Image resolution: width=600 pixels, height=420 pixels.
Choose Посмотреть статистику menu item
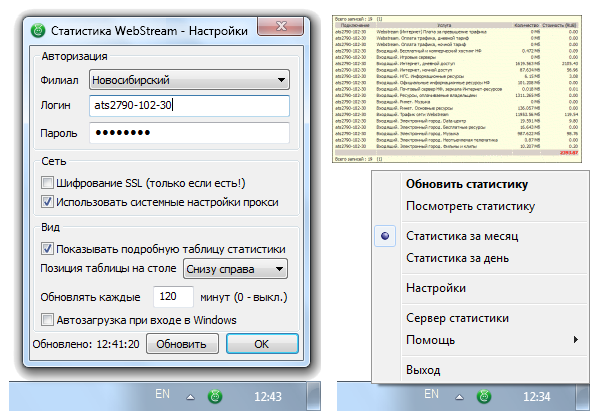click(x=470, y=206)
